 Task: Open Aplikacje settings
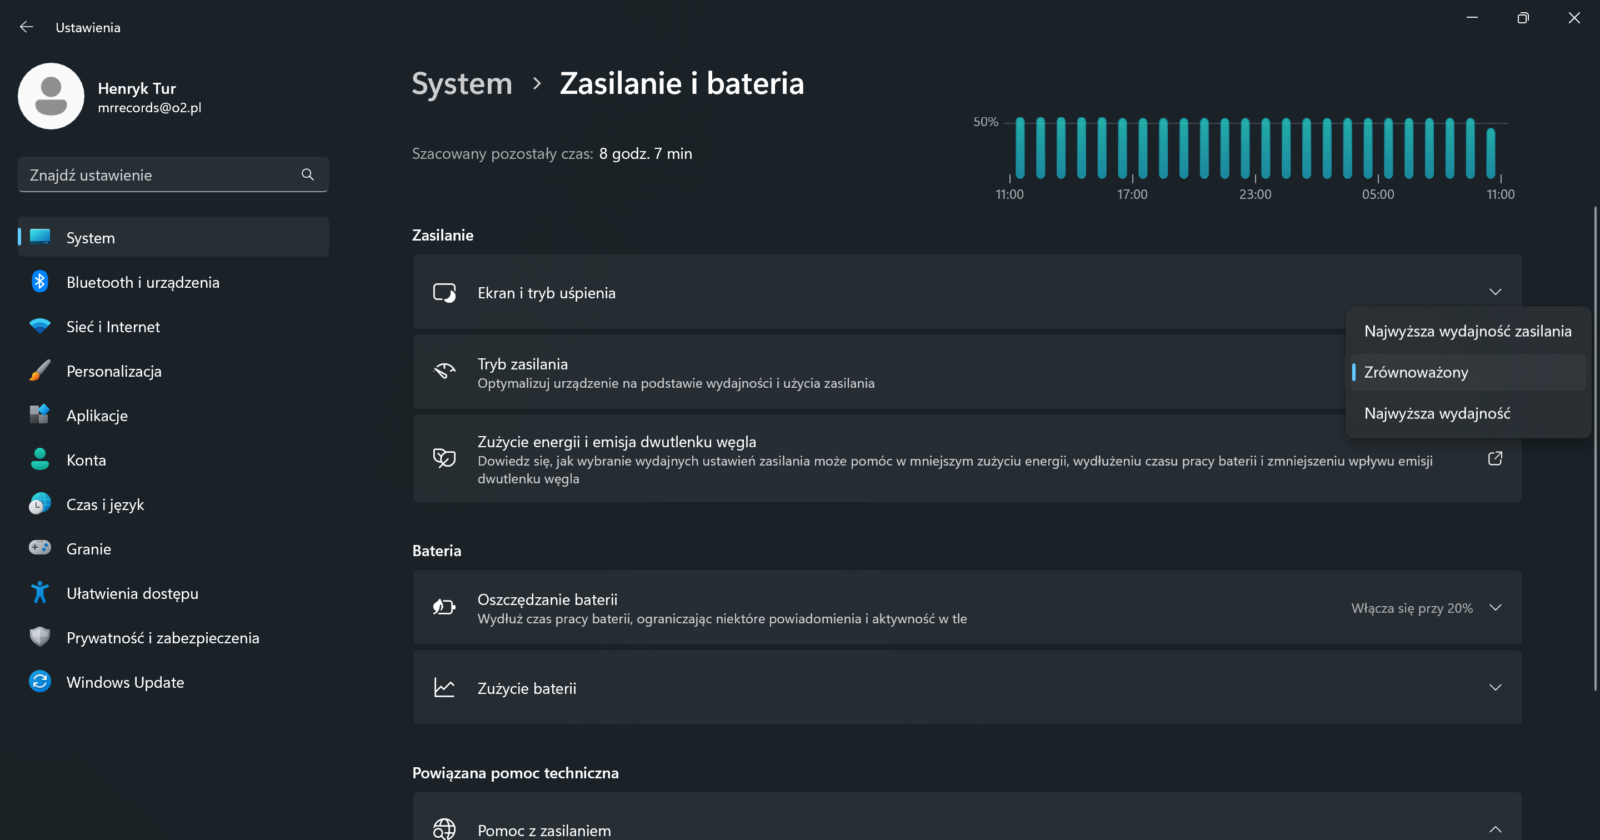click(173, 415)
